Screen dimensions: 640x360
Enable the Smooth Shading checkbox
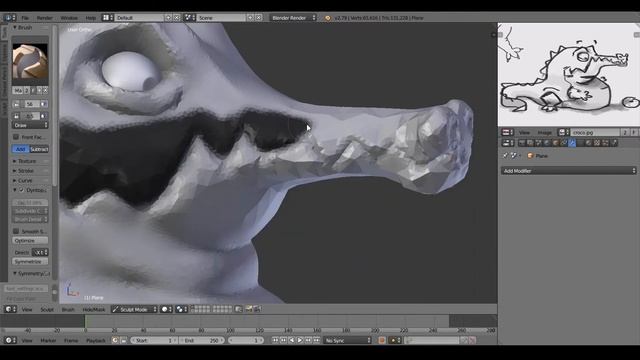coord(16,231)
